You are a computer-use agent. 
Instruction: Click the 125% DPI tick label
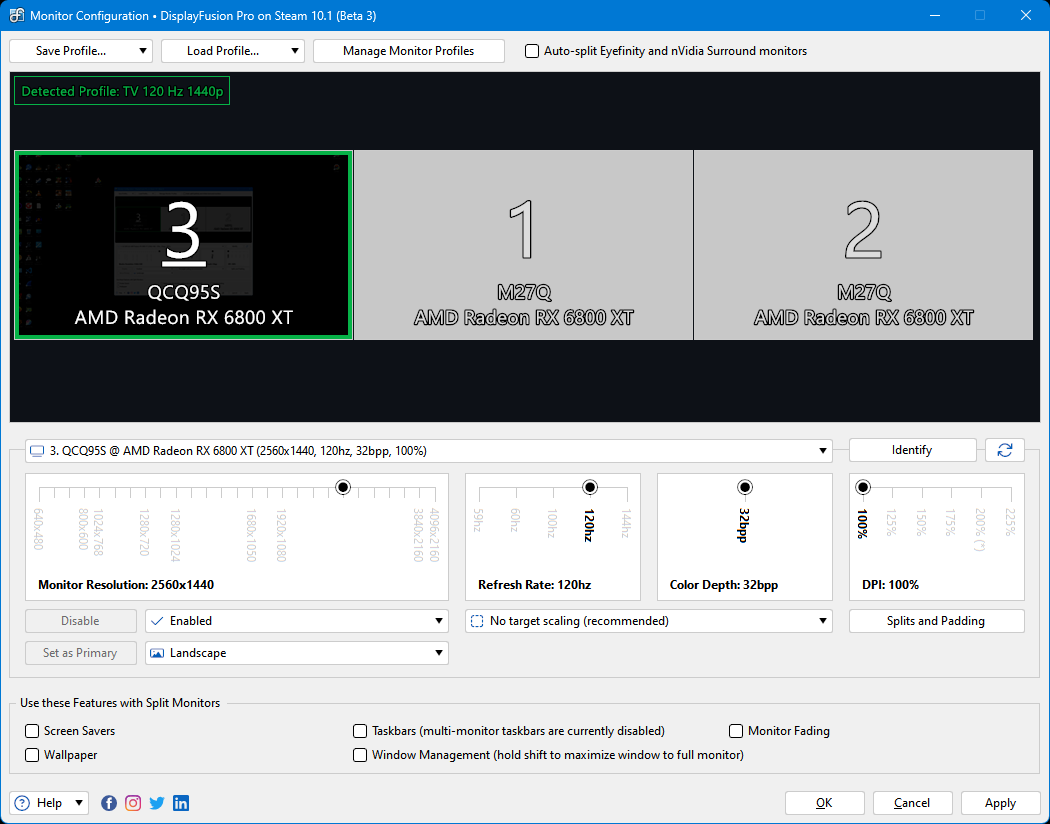coord(891,523)
